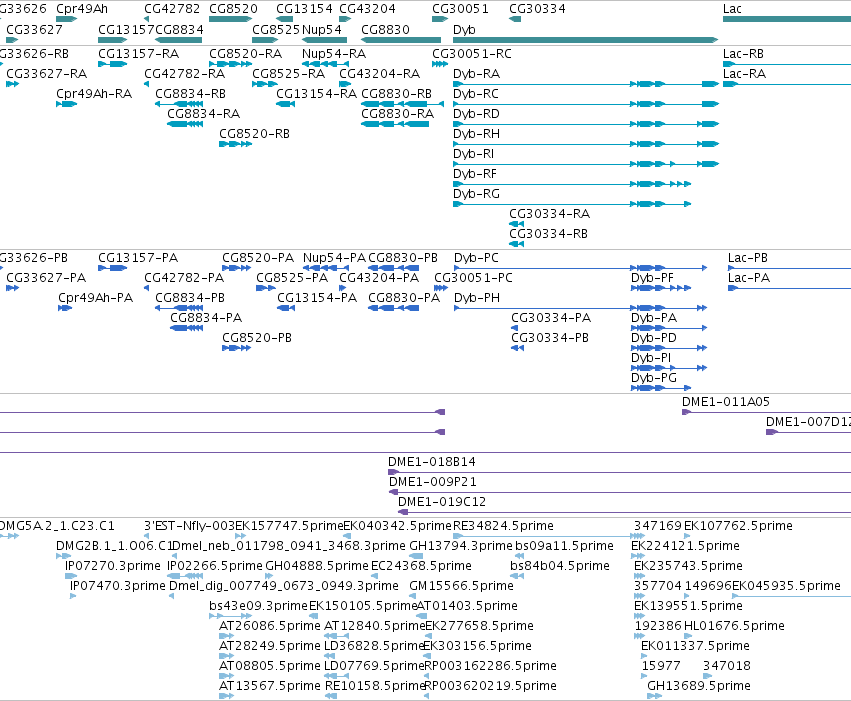851x701 pixels.
Task: Select EST 347018 label
Action: tap(727, 666)
